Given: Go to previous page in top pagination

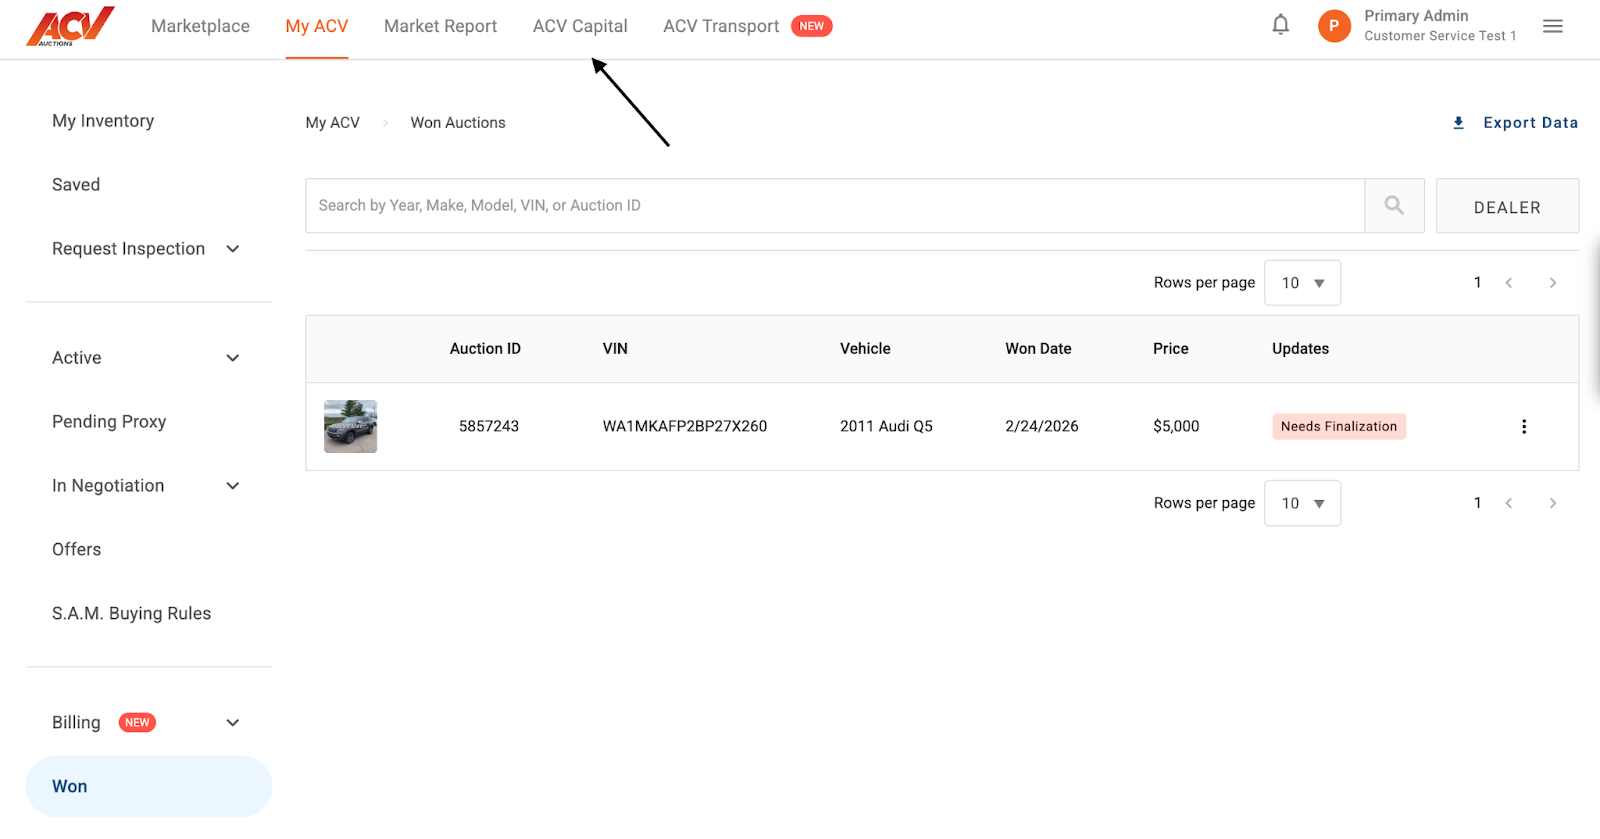Looking at the screenshot, I should pyautogui.click(x=1509, y=283).
